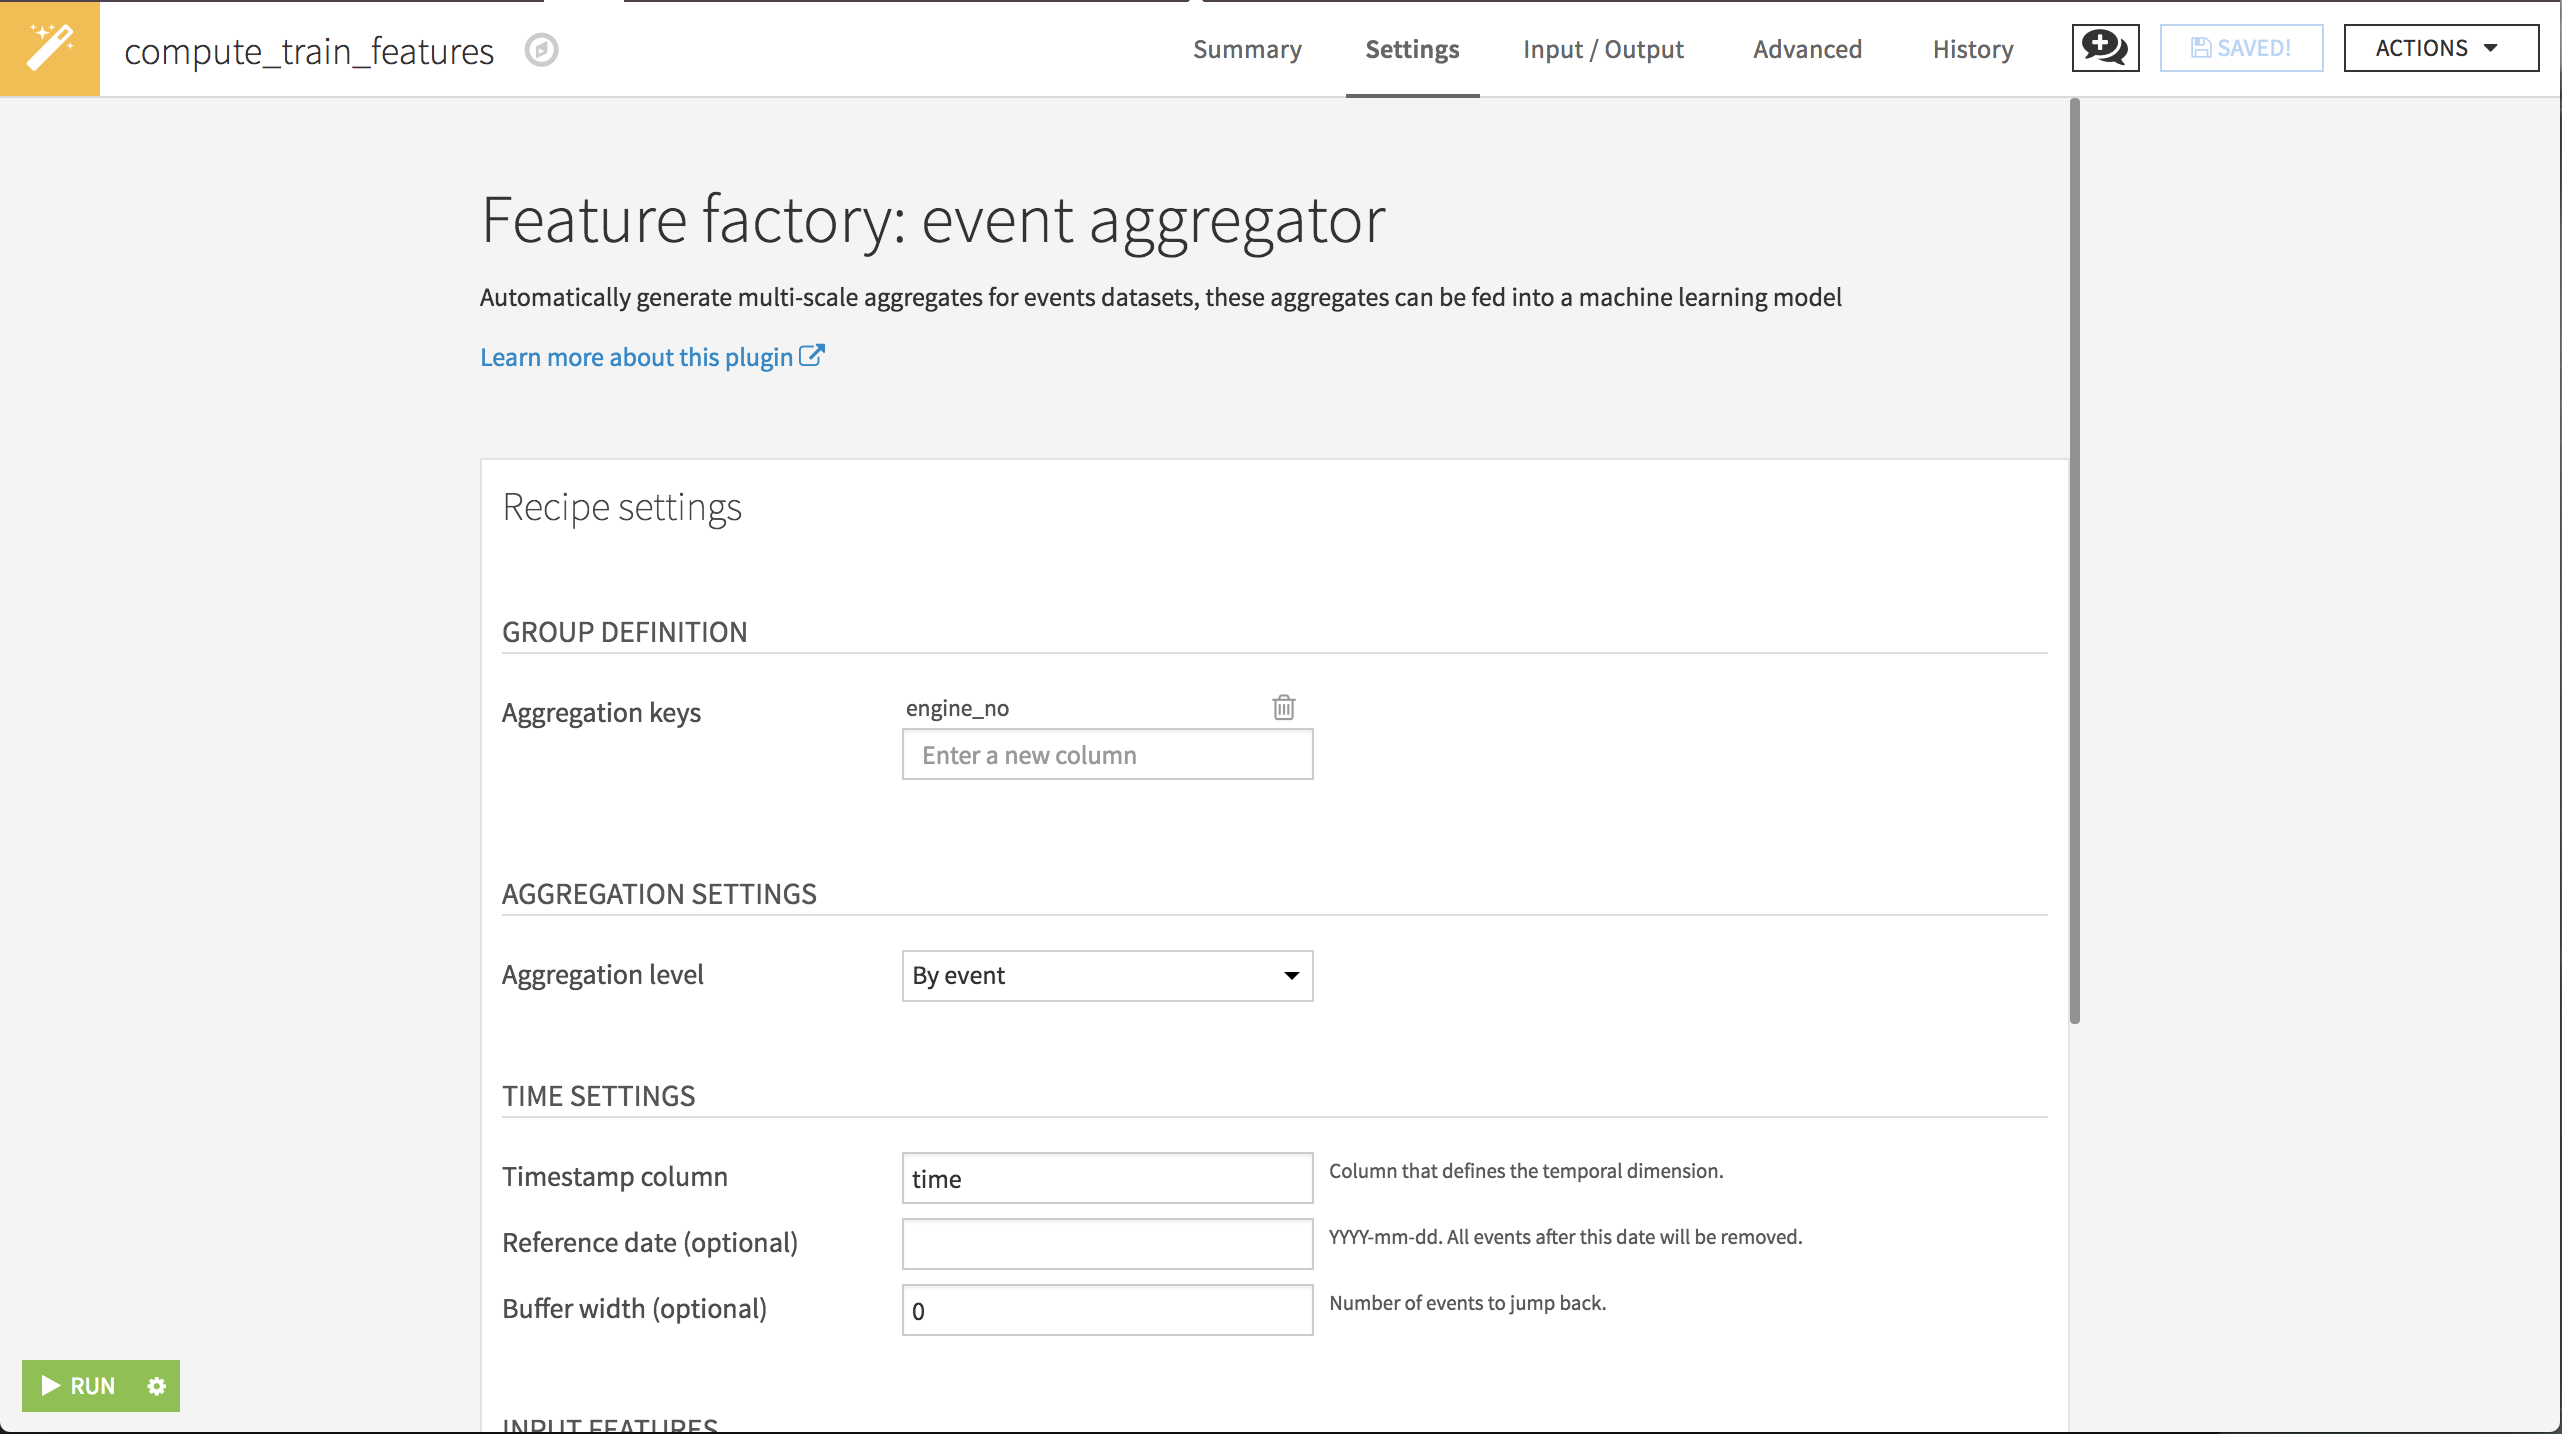
Task: Click the Buffer width (optional) label
Action: tap(634, 1309)
